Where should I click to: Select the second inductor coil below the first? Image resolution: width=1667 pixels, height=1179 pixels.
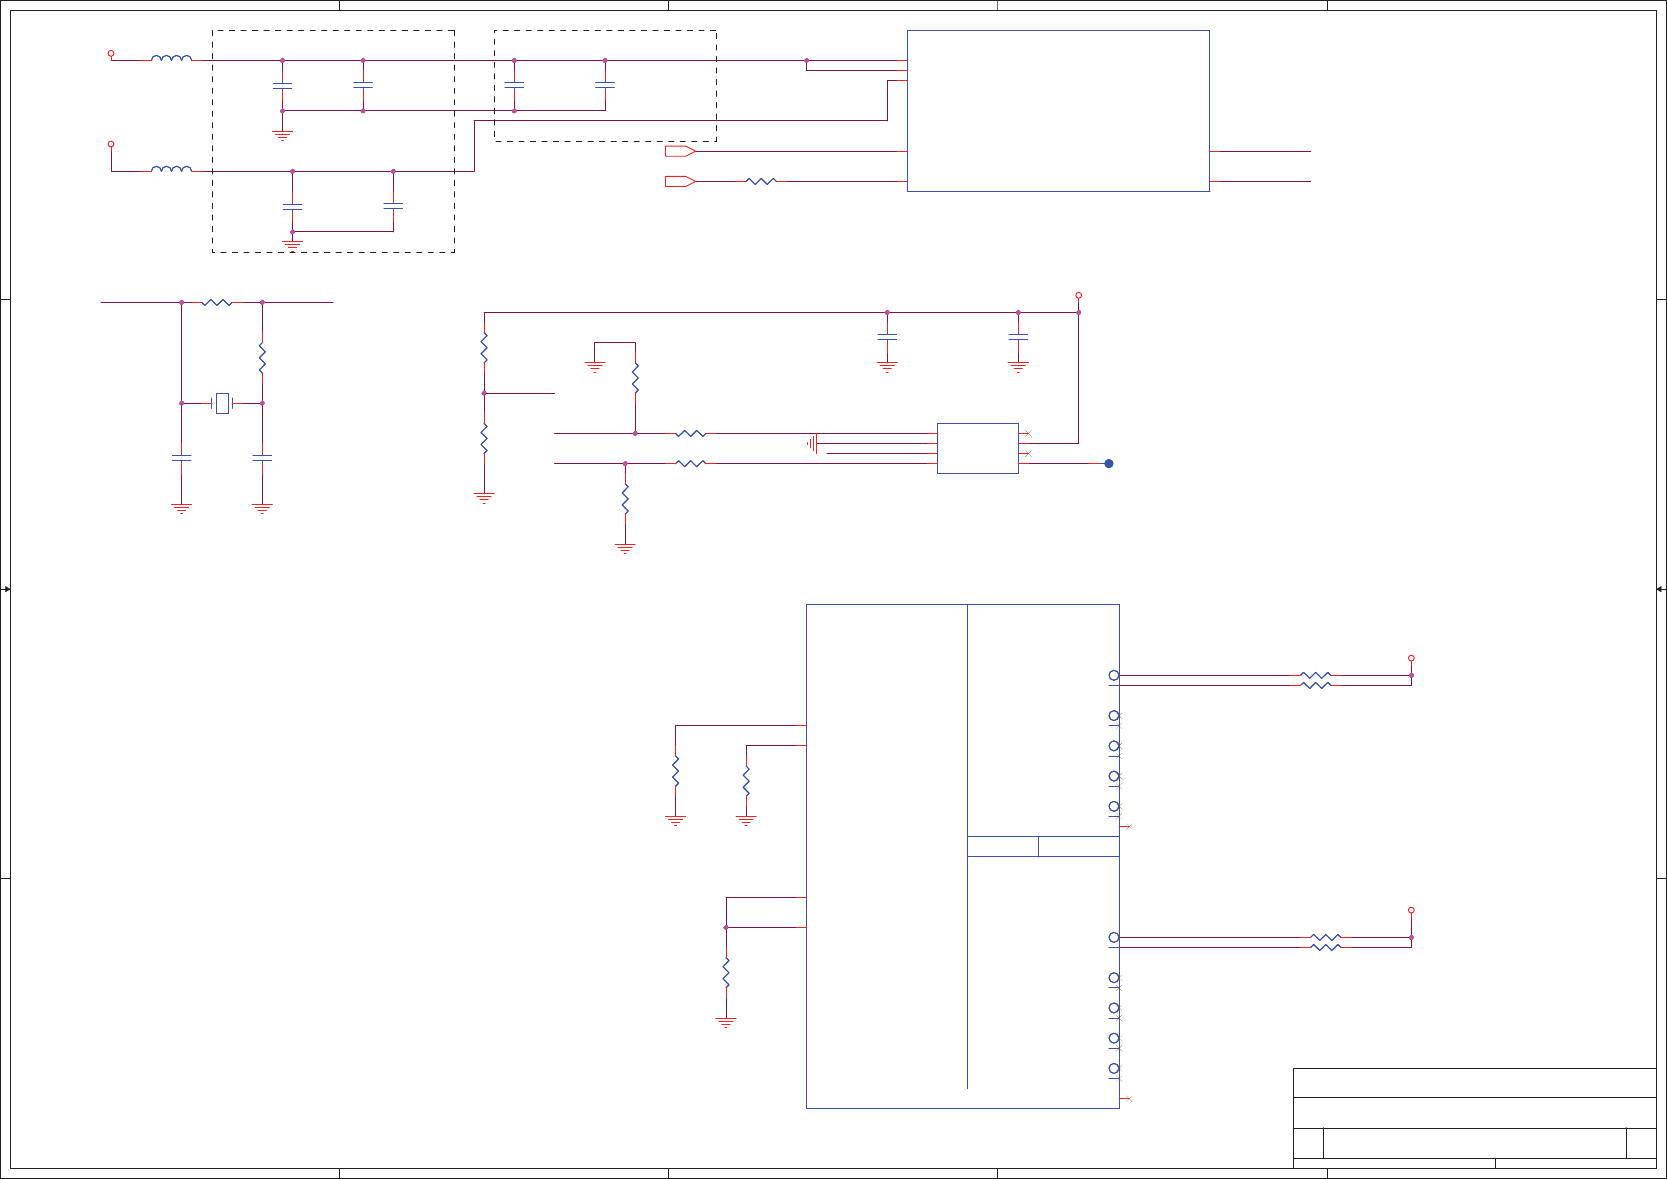click(x=171, y=169)
